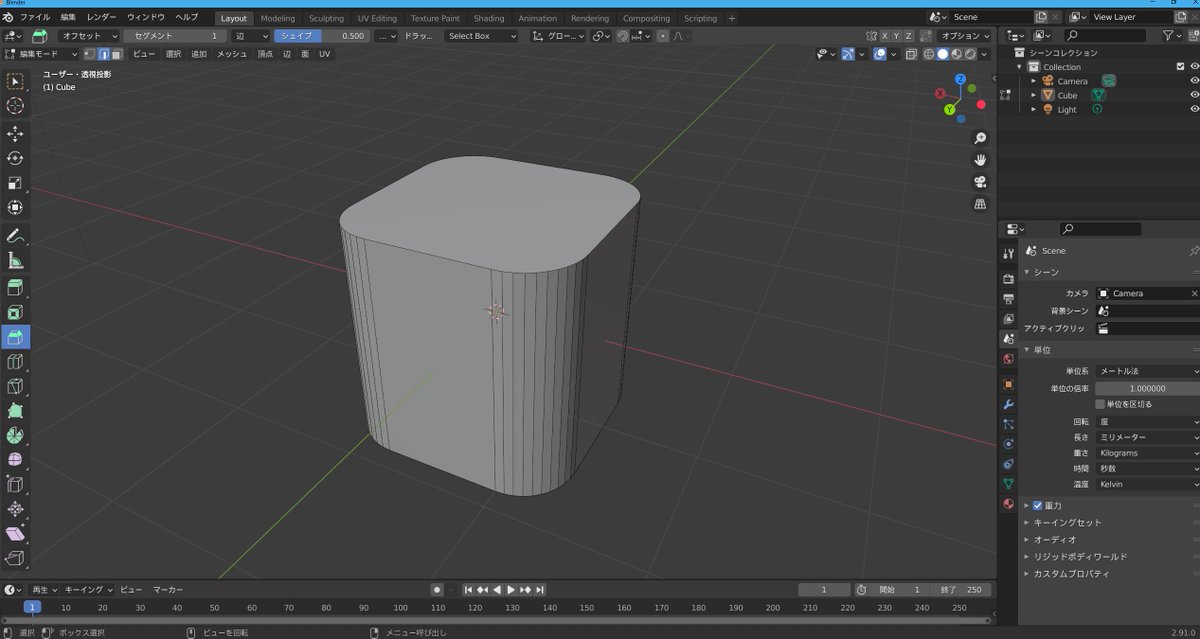
Task: Select the Smooth tool
Action: tap(15, 460)
